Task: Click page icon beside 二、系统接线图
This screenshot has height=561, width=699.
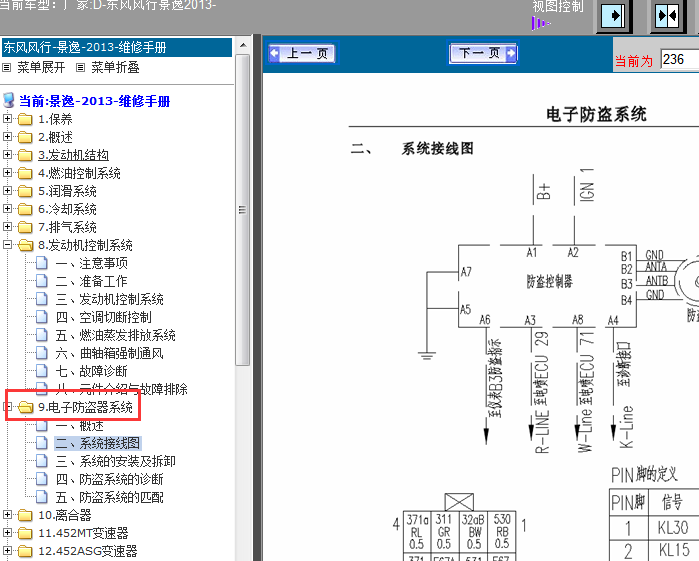Action: click(41, 442)
